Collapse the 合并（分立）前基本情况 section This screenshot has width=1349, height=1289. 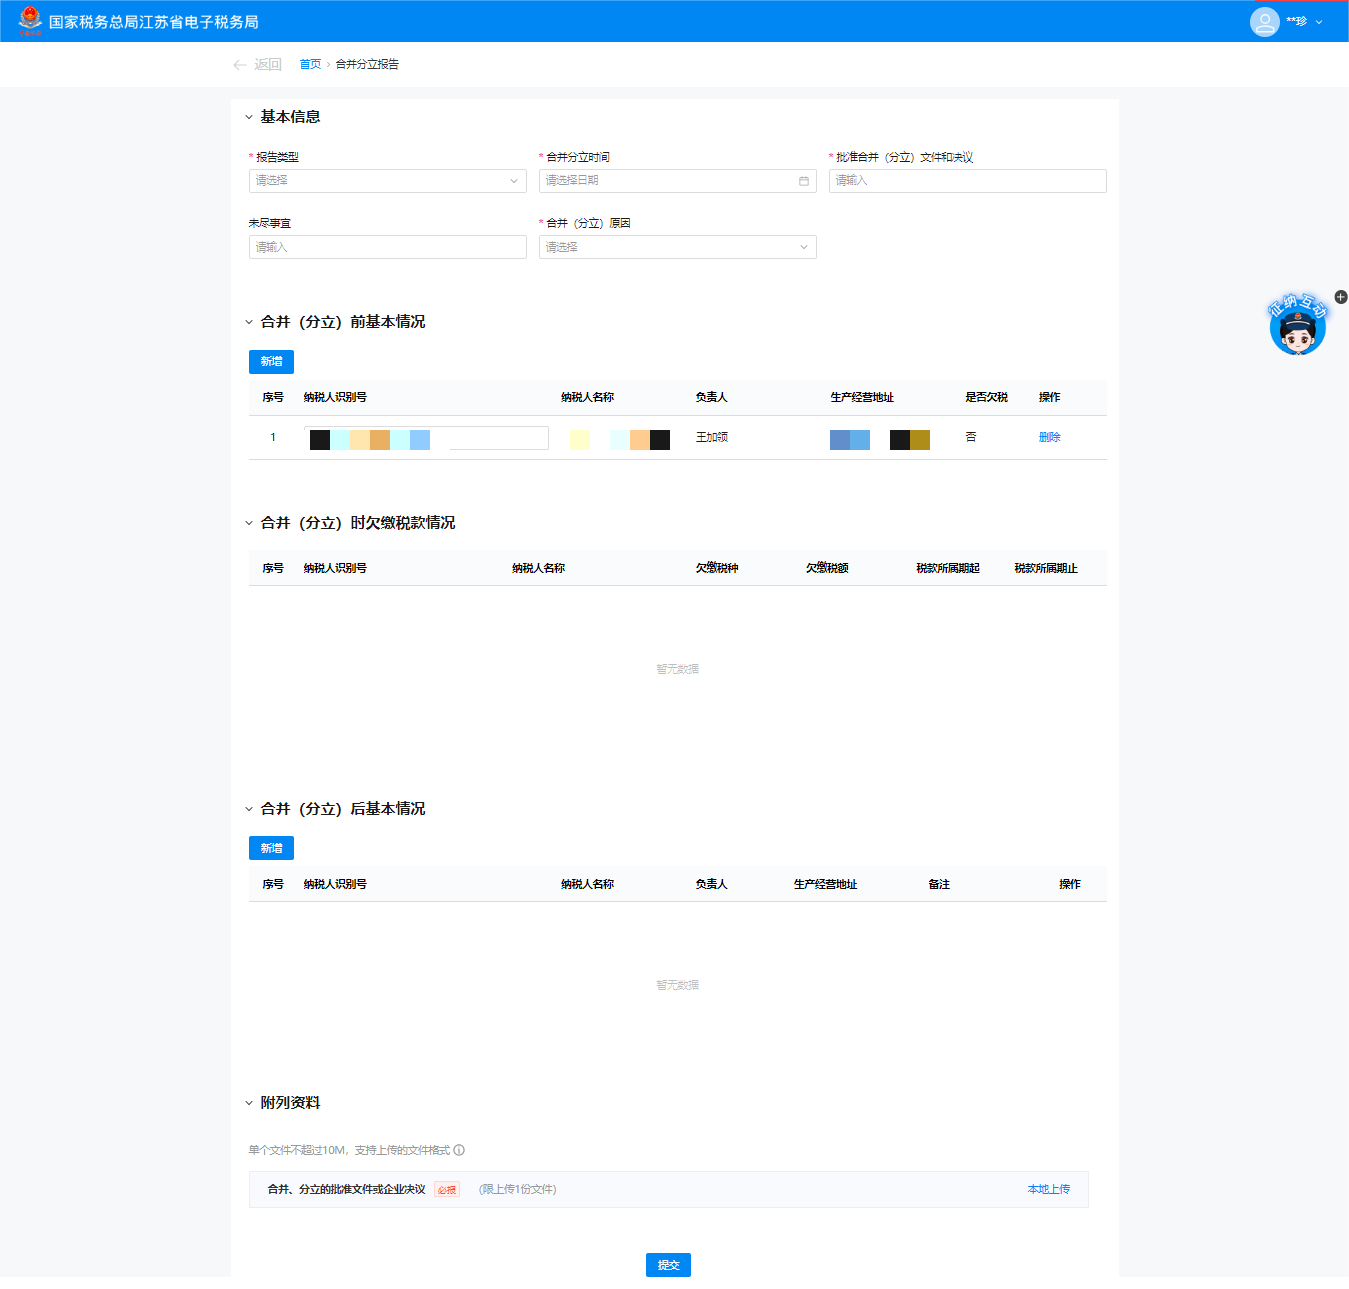pos(249,322)
